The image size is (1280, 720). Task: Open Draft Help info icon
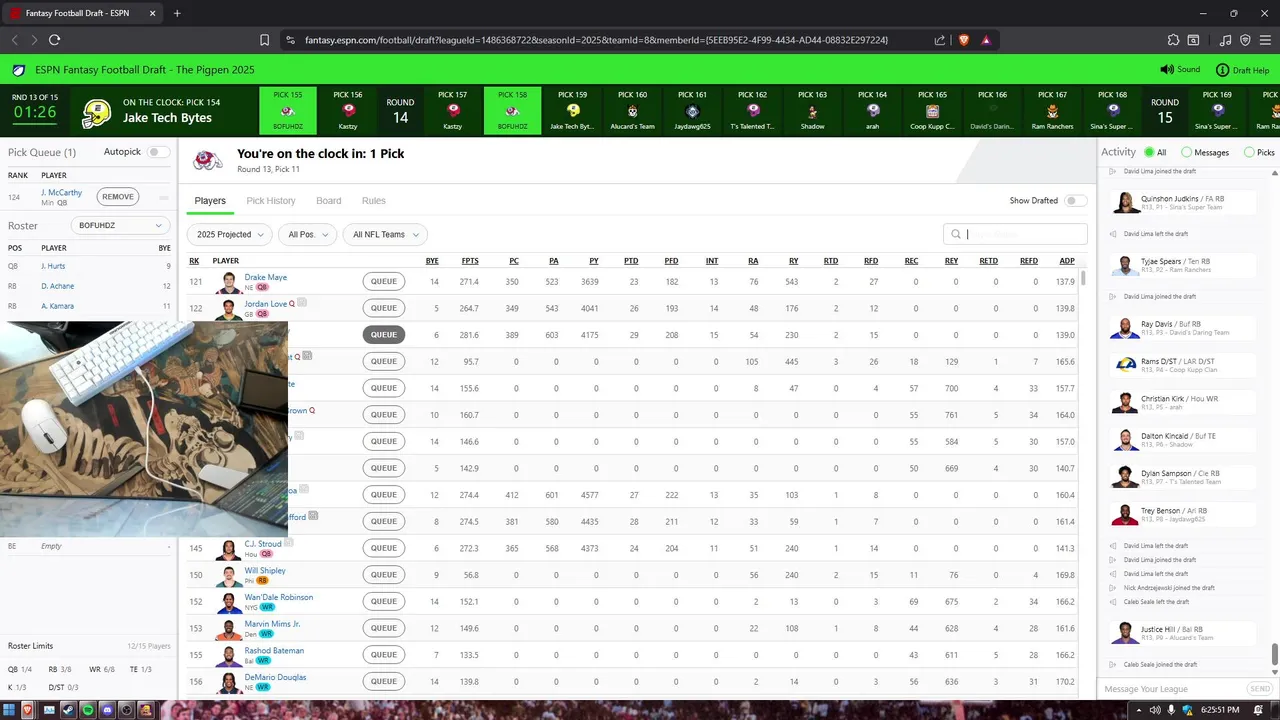(x=1222, y=70)
